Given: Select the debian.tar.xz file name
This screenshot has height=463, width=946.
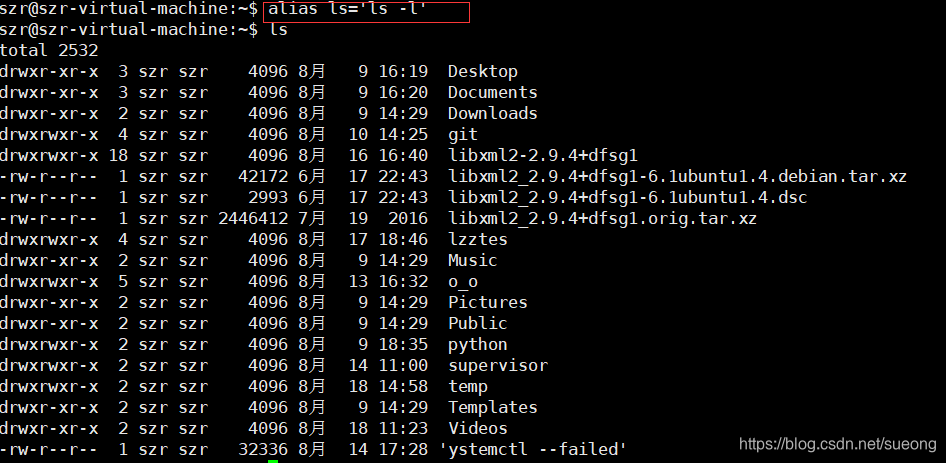Looking at the screenshot, I should tap(678, 177).
